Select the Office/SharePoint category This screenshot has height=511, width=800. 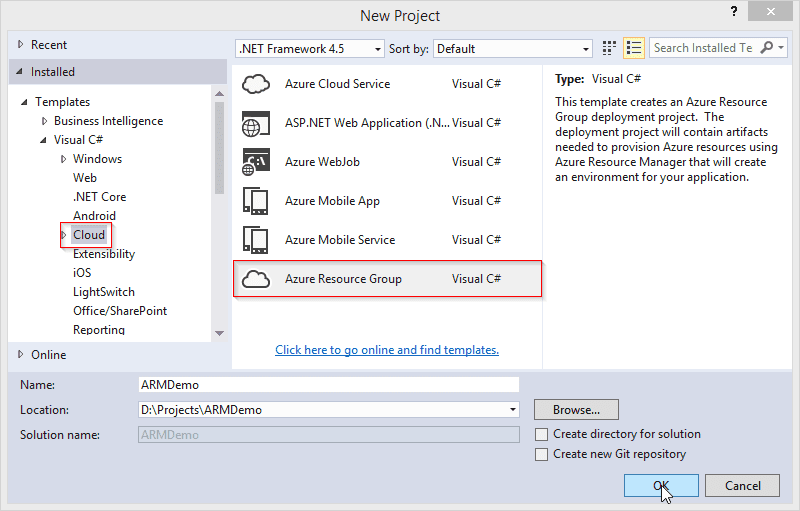(x=120, y=311)
